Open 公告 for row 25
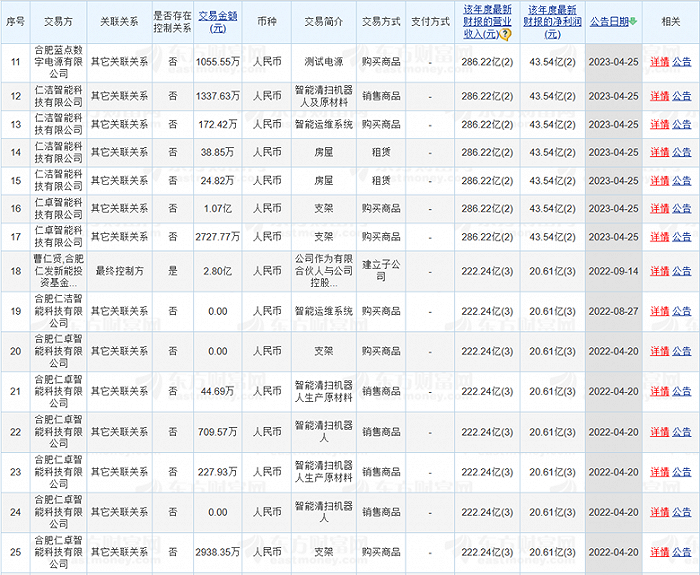 click(x=682, y=552)
